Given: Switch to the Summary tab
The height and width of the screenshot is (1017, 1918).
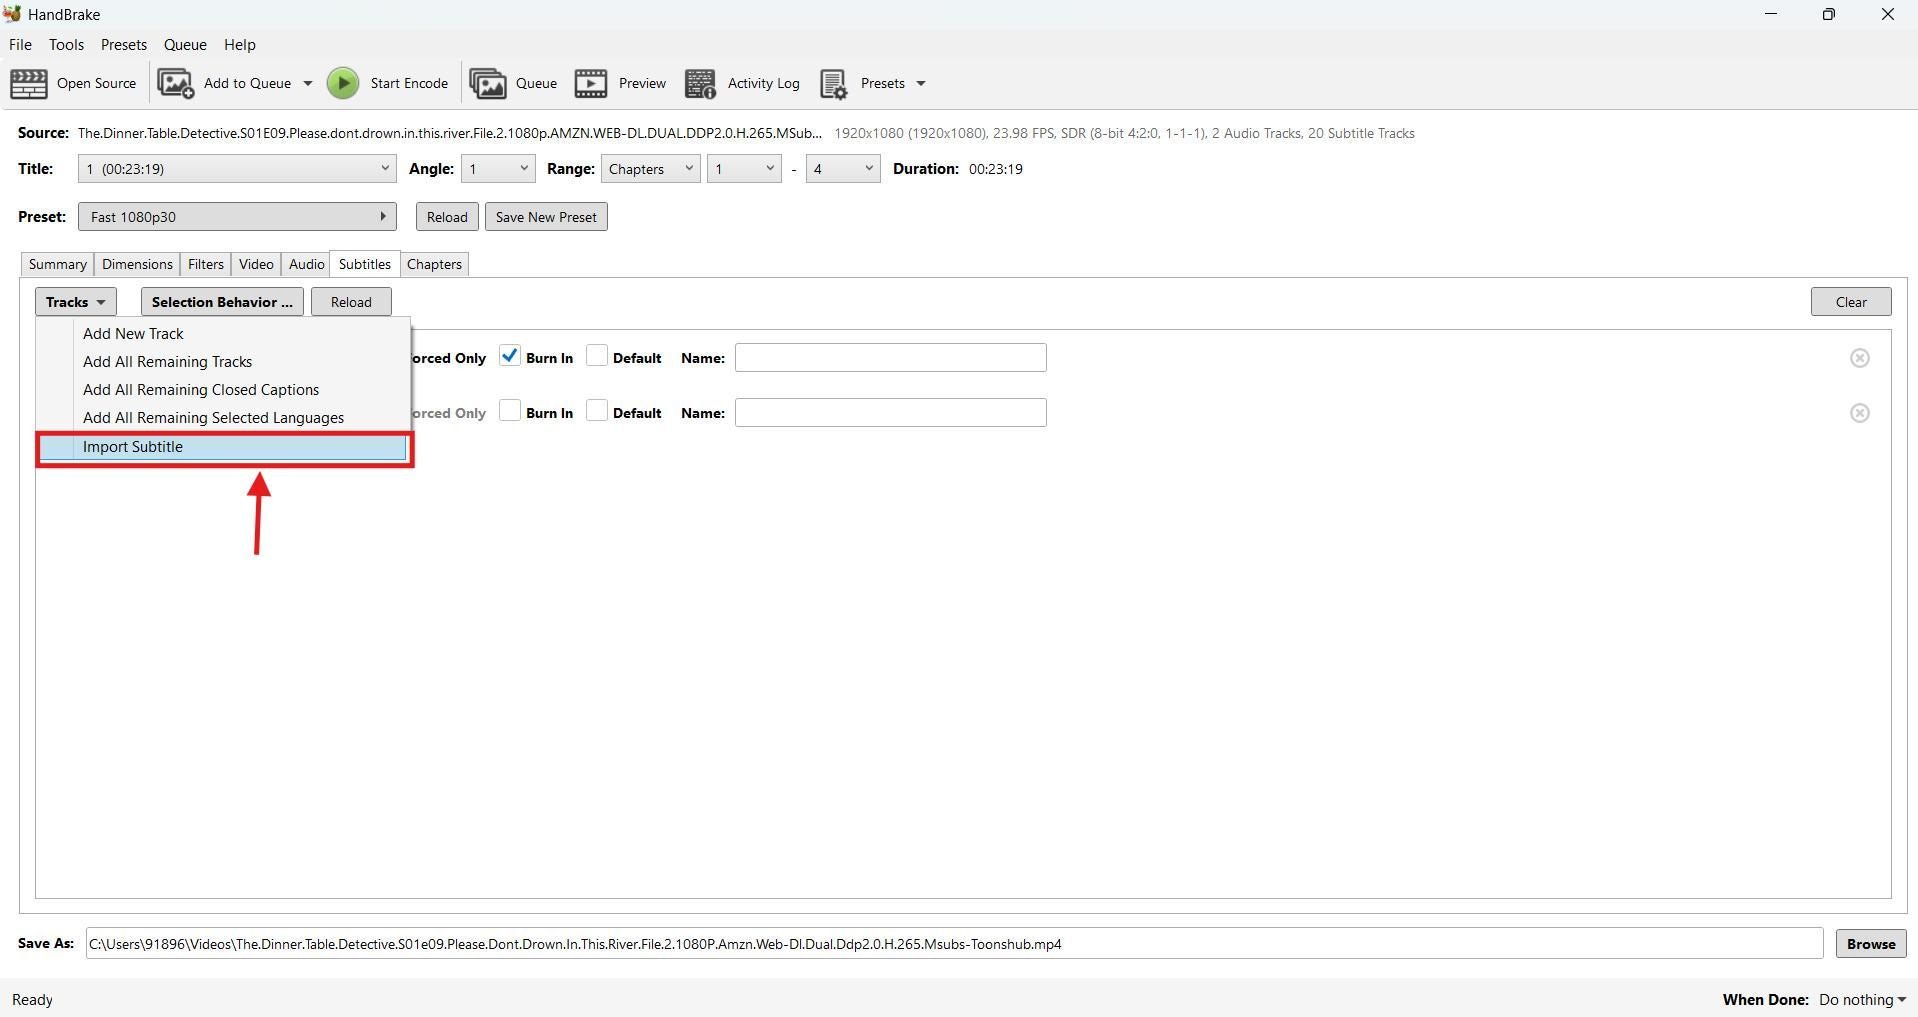Looking at the screenshot, I should point(57,264).
